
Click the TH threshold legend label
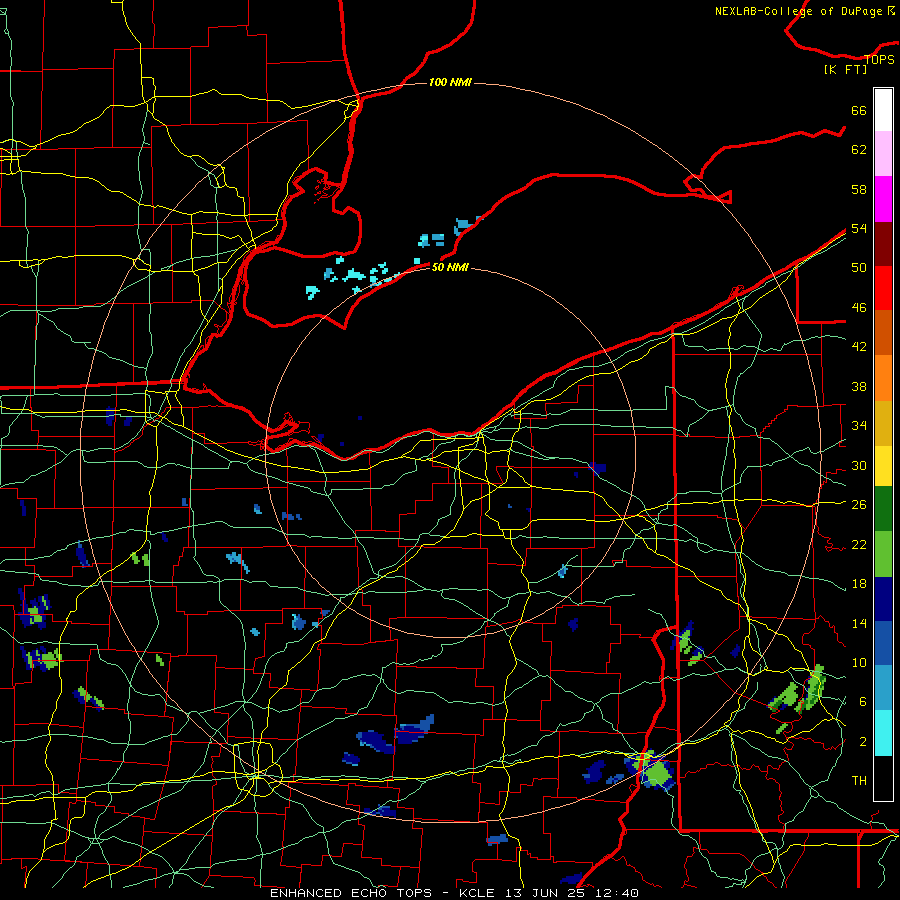click(x=859, y=781)
